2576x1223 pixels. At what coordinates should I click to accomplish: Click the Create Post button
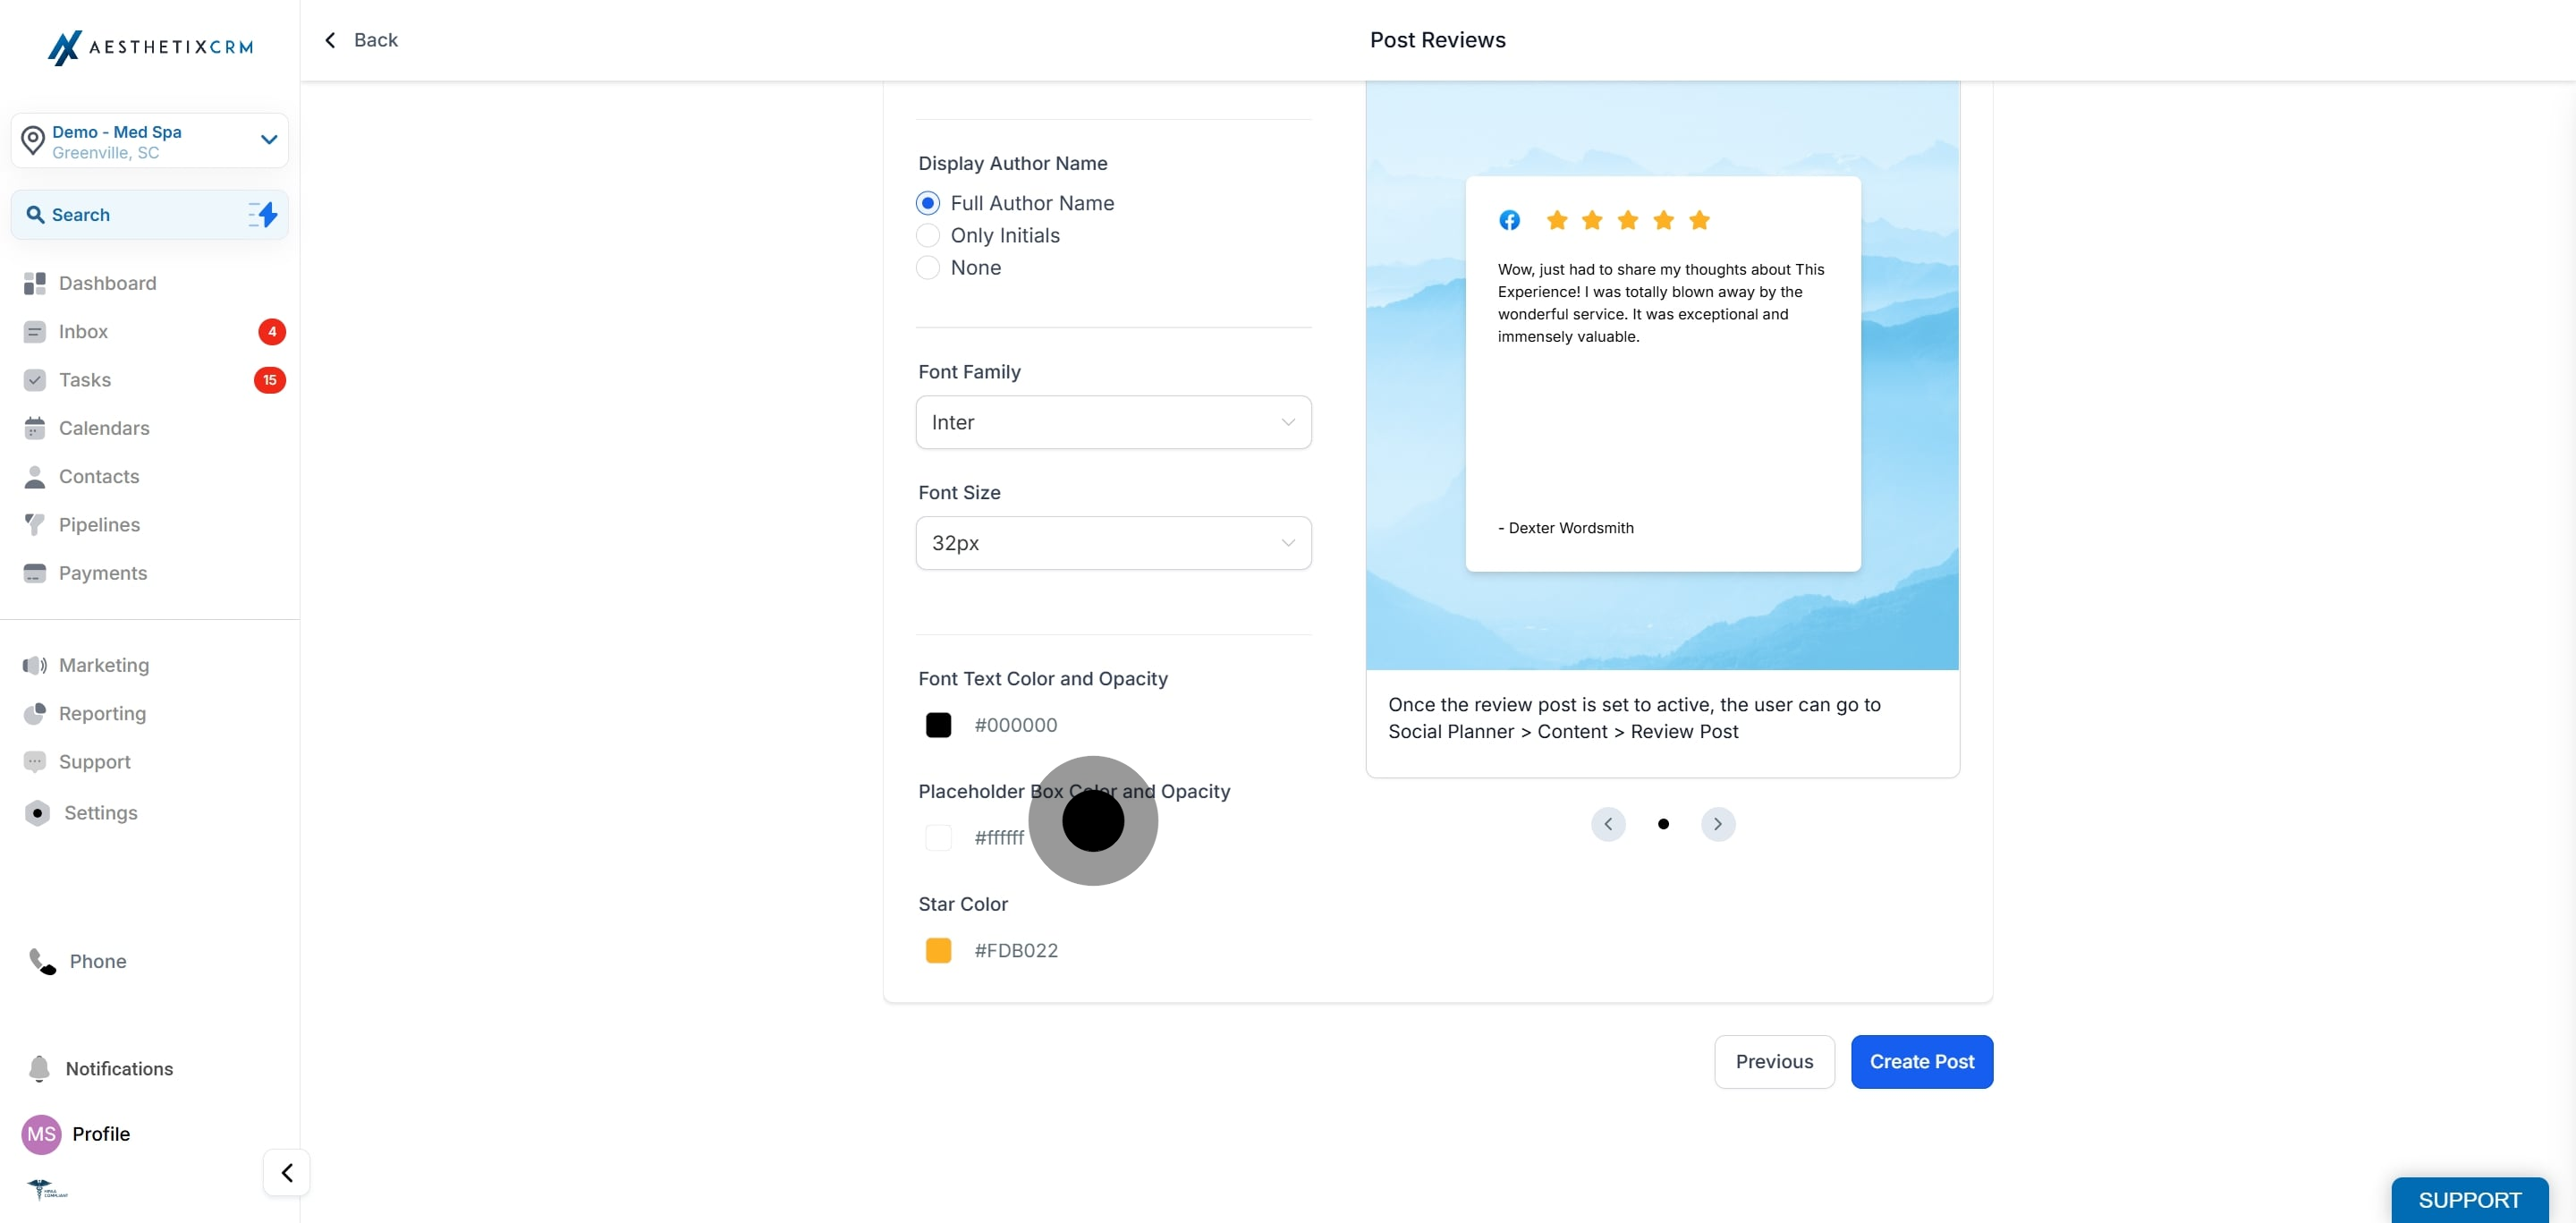click(x=1921, y=1061)
